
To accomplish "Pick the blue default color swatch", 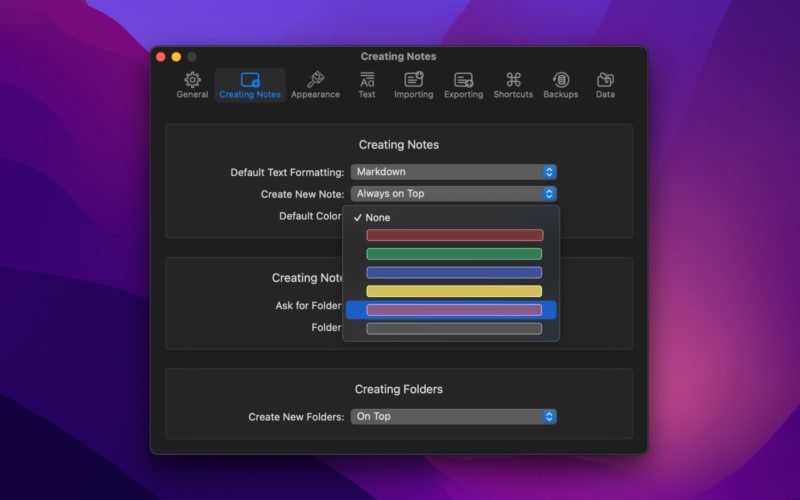I will (x=454, y=272).
